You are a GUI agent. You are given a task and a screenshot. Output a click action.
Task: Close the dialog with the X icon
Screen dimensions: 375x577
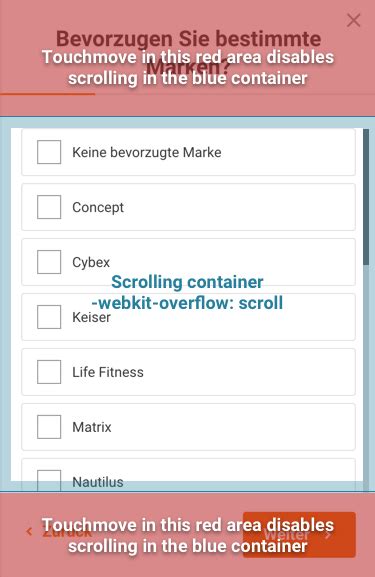(x=353, y=20)
